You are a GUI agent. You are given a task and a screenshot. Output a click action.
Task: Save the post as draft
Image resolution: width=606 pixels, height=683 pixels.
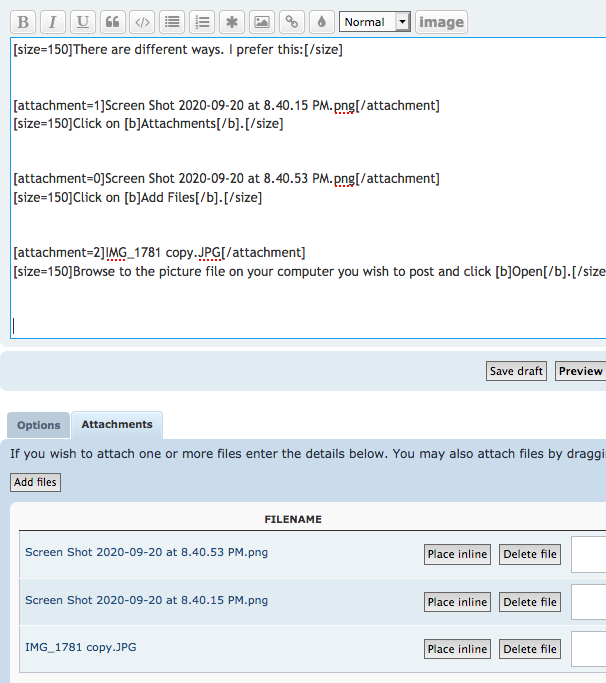pos(516,371)
